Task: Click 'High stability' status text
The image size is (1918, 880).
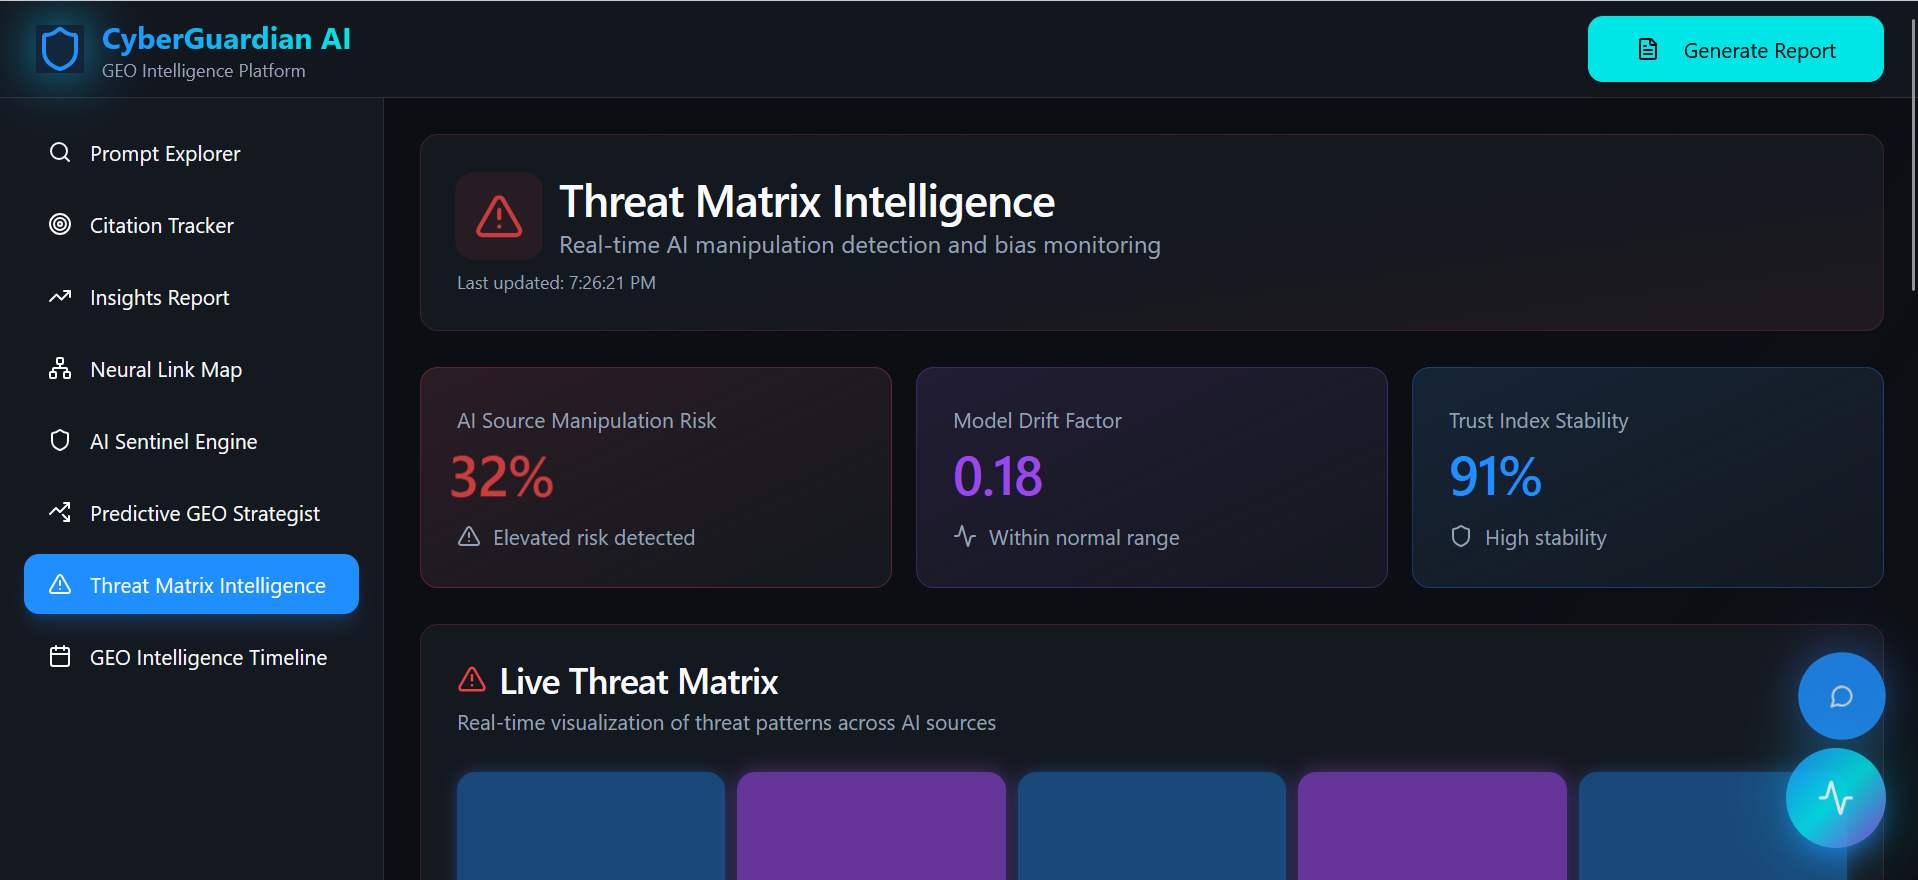Action: pos(1545,537)
